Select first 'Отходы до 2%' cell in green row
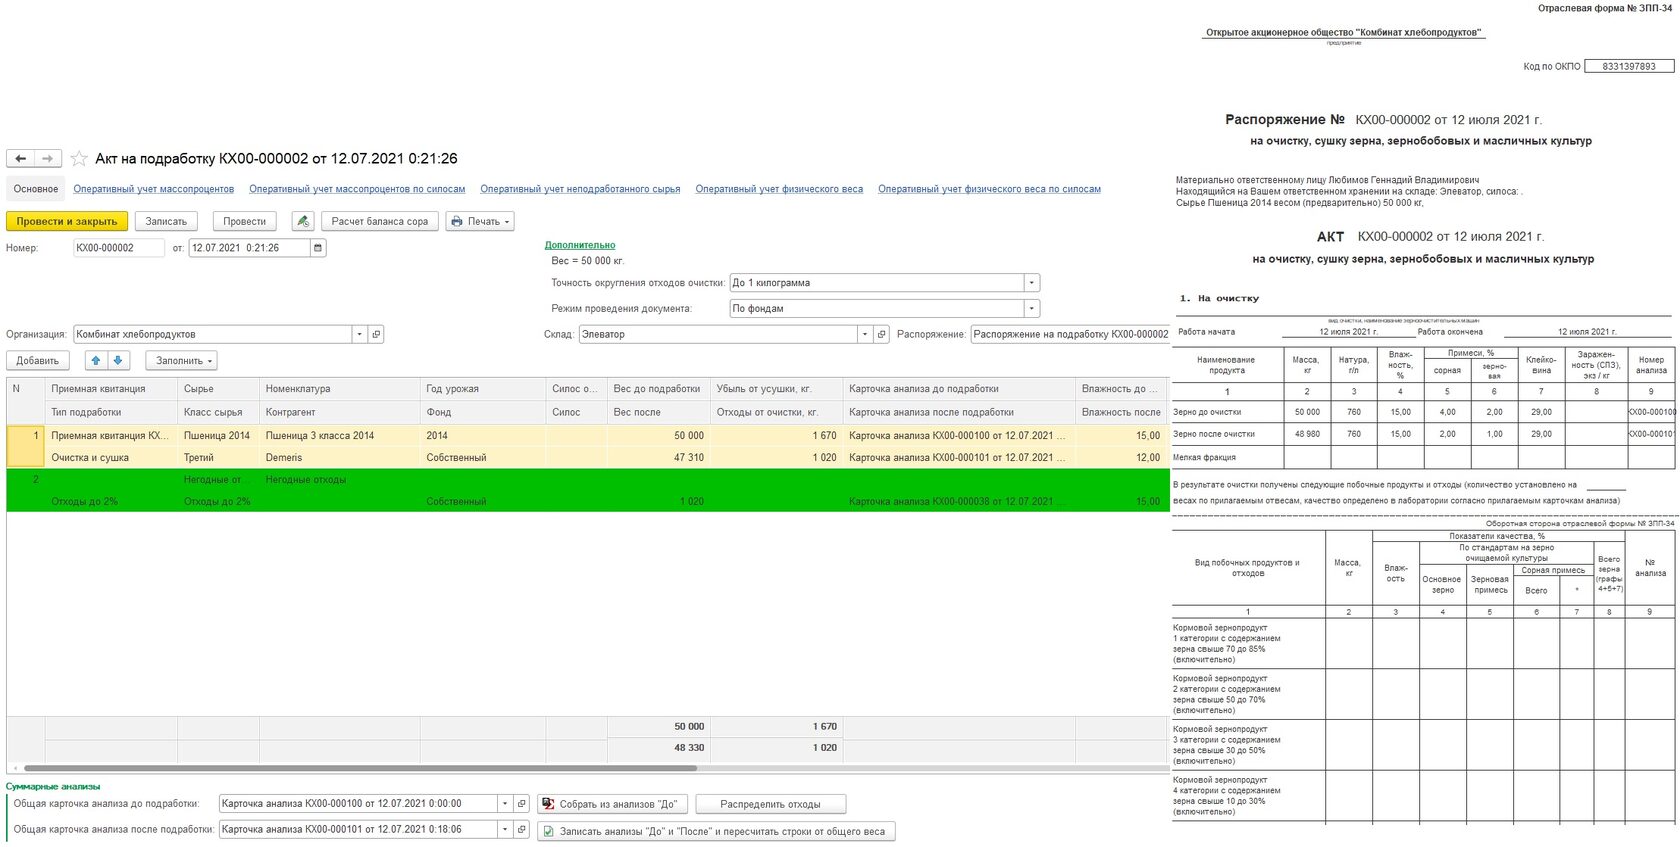 (x=111, y=502)
